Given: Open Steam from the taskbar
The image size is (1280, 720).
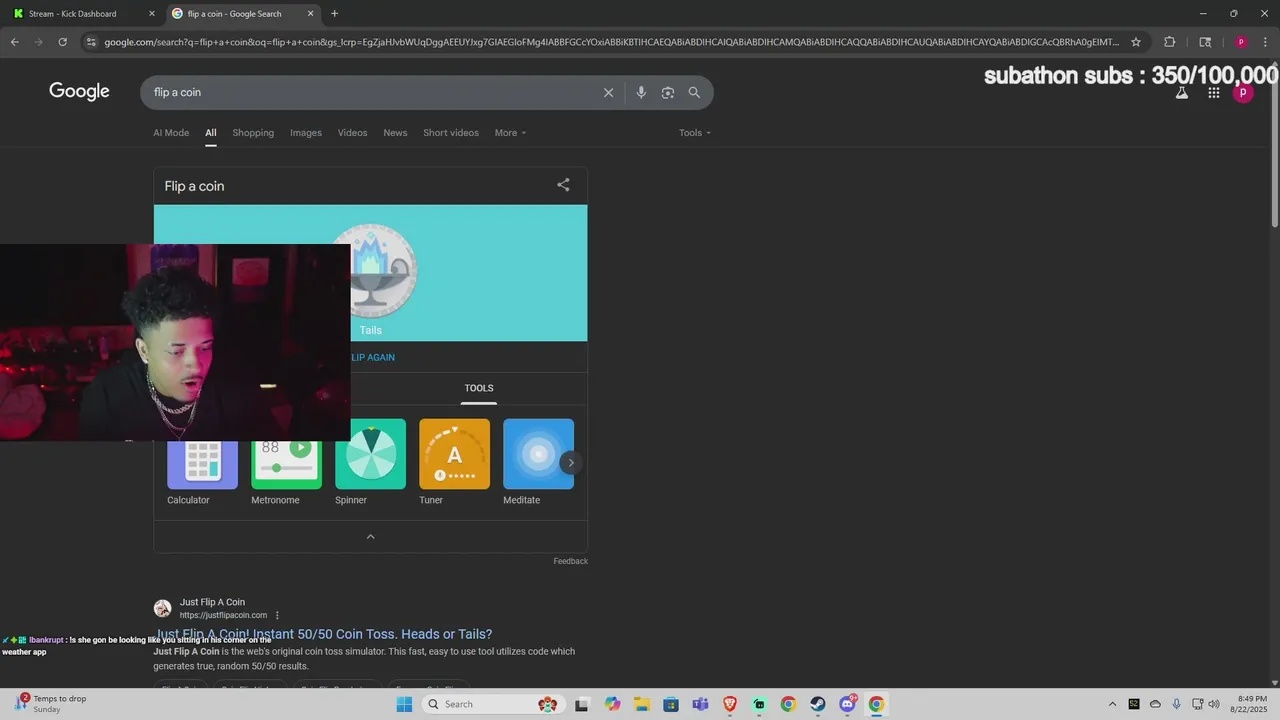Looking at the screenshot, I should point(817,704).
